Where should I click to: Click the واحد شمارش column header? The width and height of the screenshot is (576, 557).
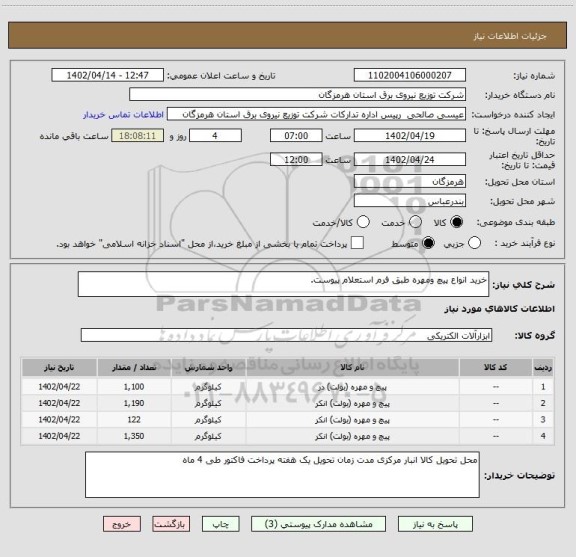coord(208,367)
